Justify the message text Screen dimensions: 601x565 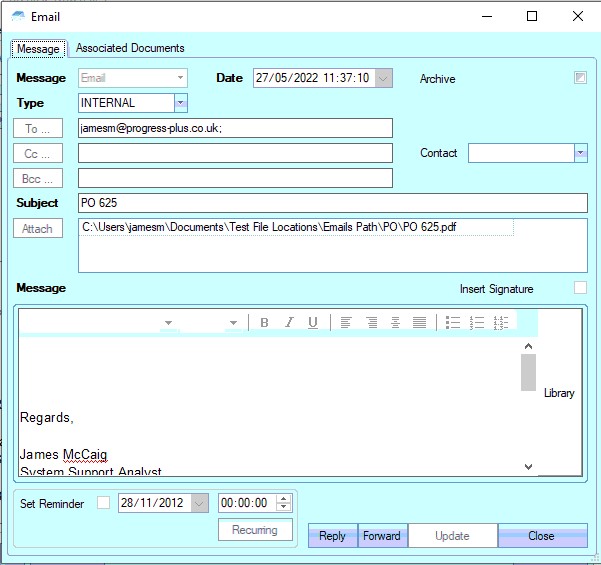[x=420, y=322]
